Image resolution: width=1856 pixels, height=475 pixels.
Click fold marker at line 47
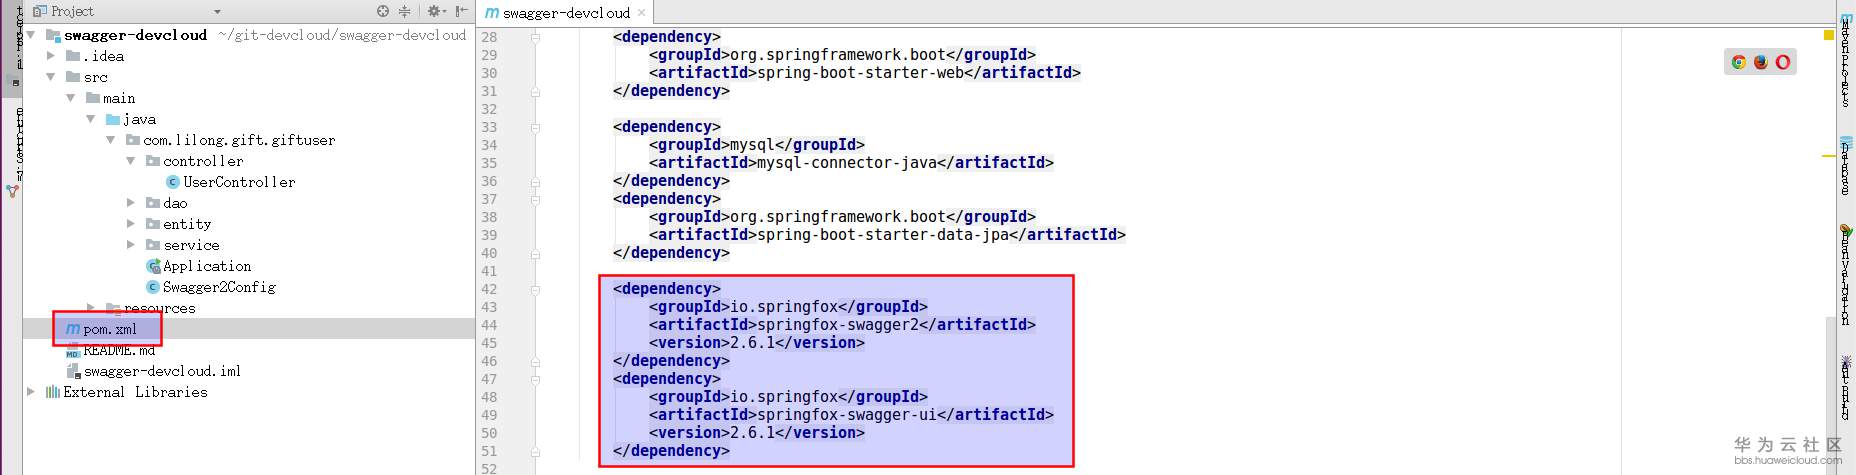pyautogui.click(x=536, y=379)
